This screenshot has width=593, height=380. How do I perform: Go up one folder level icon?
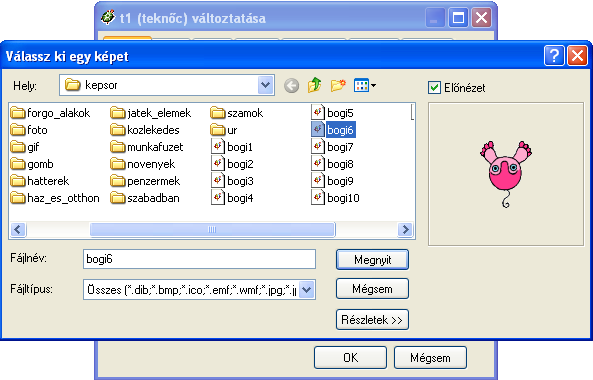(314, 85)
